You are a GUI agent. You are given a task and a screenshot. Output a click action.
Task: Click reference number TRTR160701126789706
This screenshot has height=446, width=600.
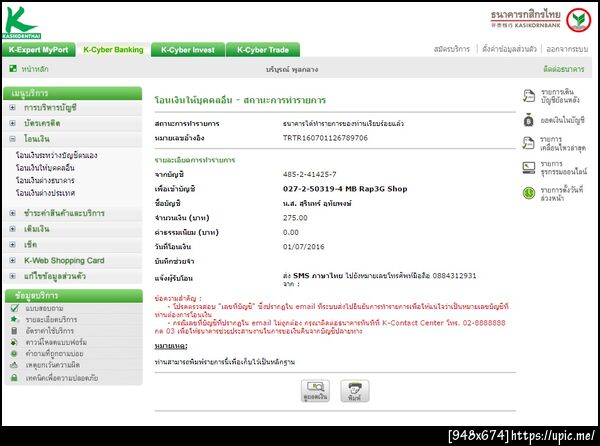325,138
